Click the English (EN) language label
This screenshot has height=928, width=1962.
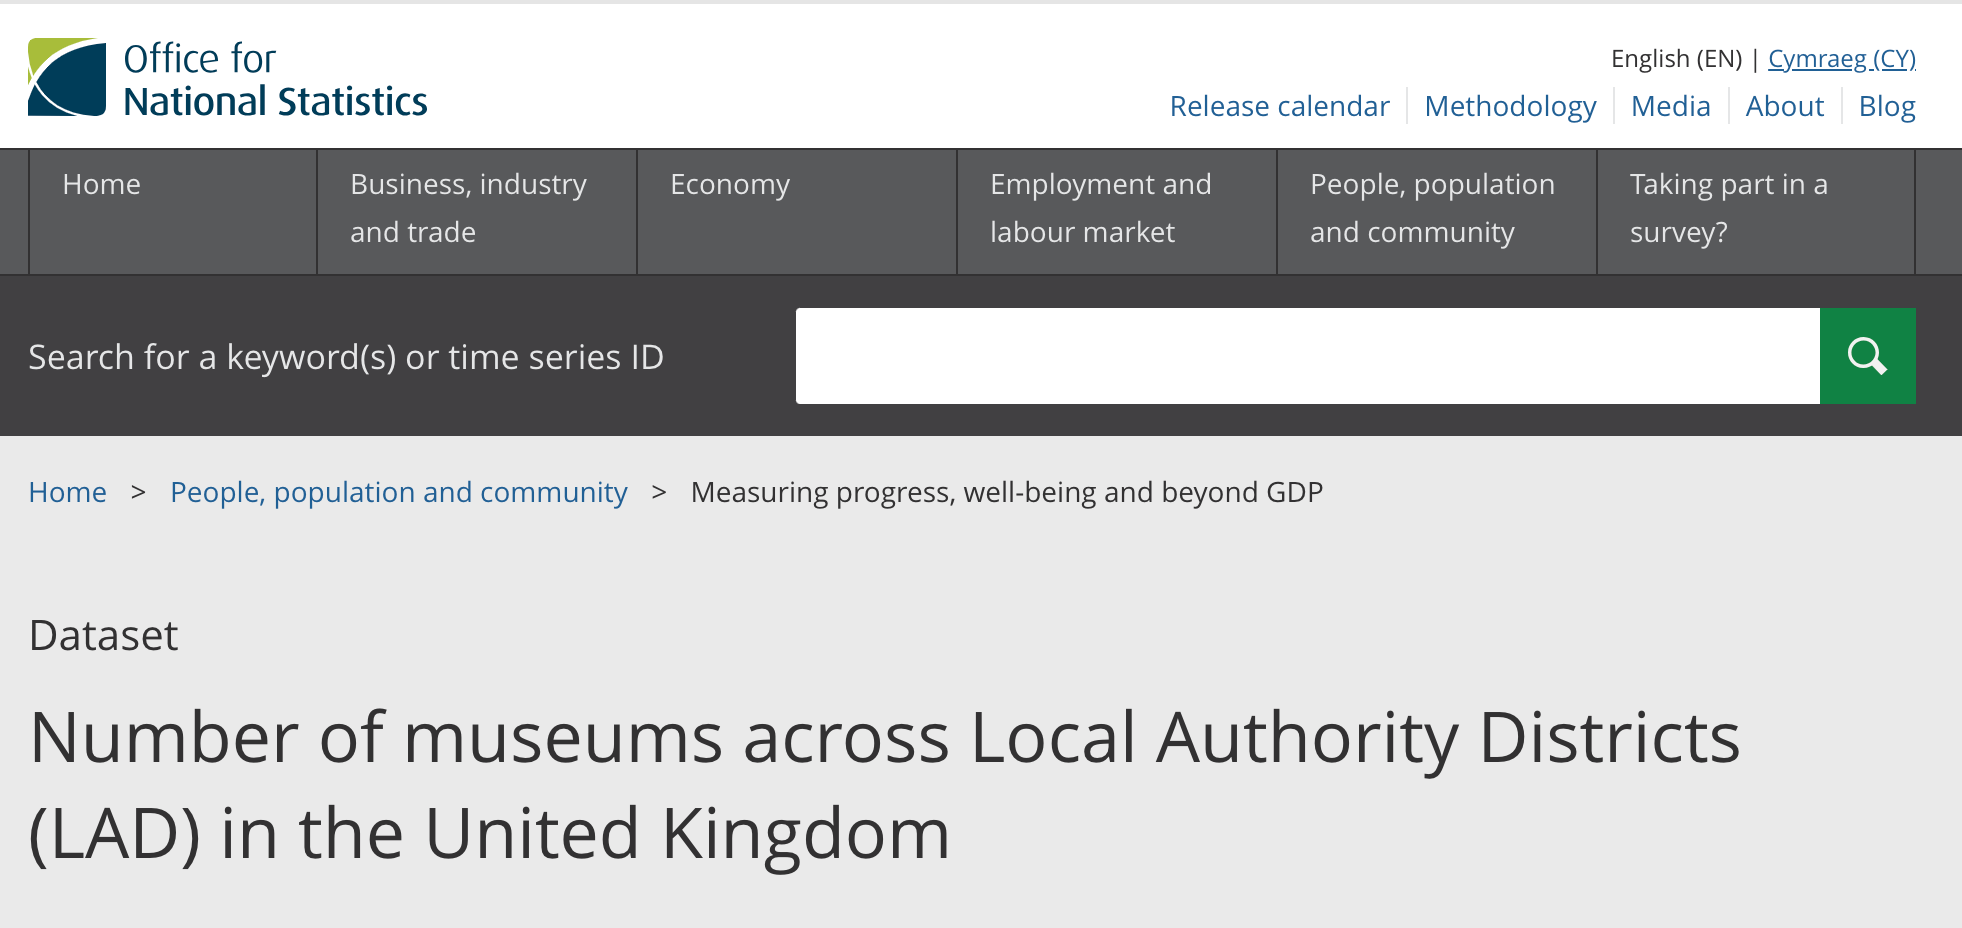coord(1676,59)
